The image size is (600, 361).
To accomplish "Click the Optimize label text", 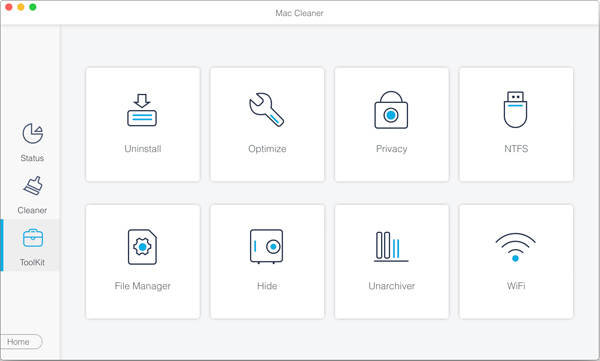I will [267, 149].
